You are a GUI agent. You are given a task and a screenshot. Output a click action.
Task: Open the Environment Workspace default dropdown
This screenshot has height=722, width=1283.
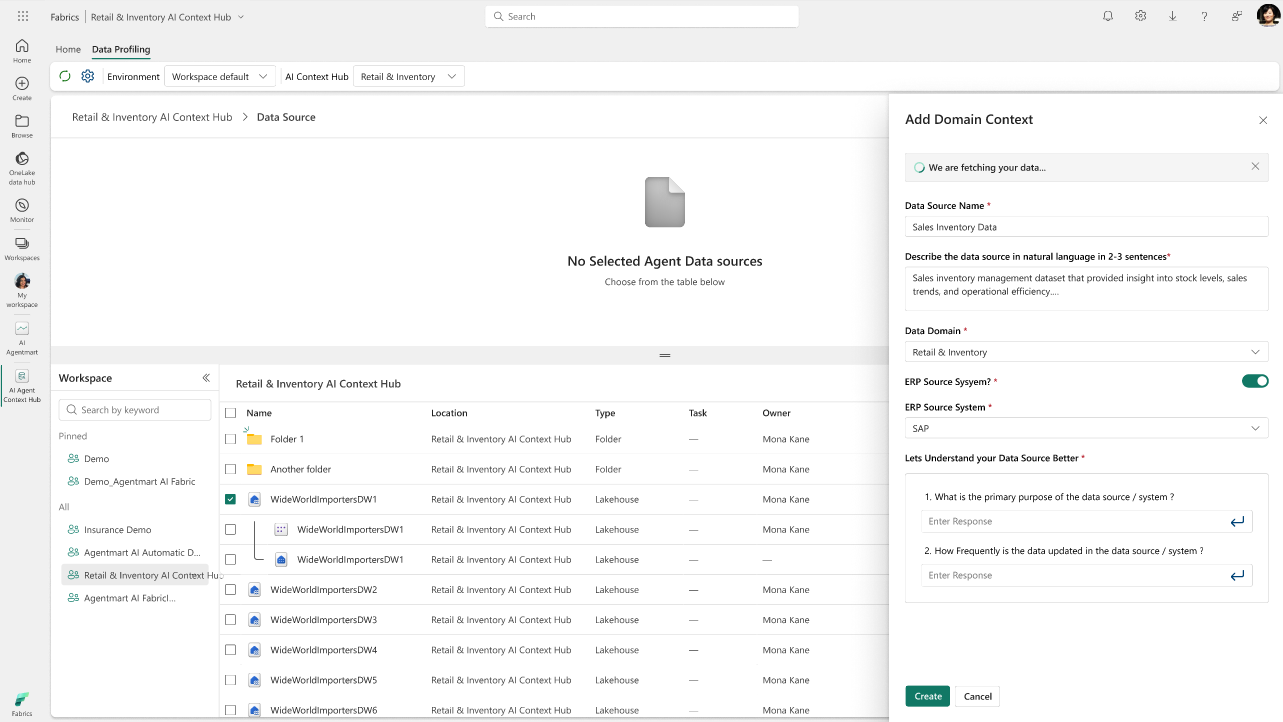220,77
